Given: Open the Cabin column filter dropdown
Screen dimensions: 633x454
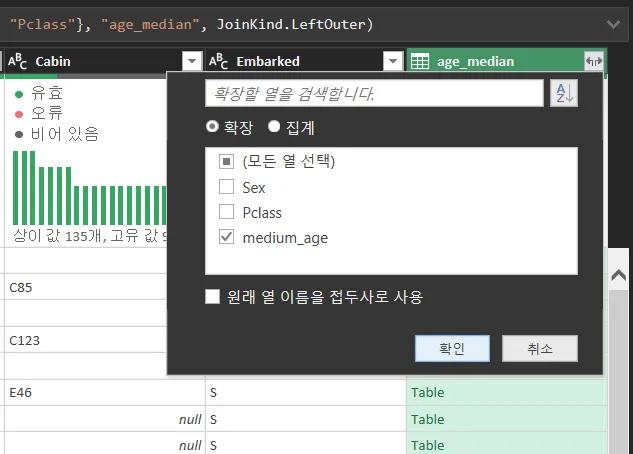Looking at the screenshot, I should [191, 61].
